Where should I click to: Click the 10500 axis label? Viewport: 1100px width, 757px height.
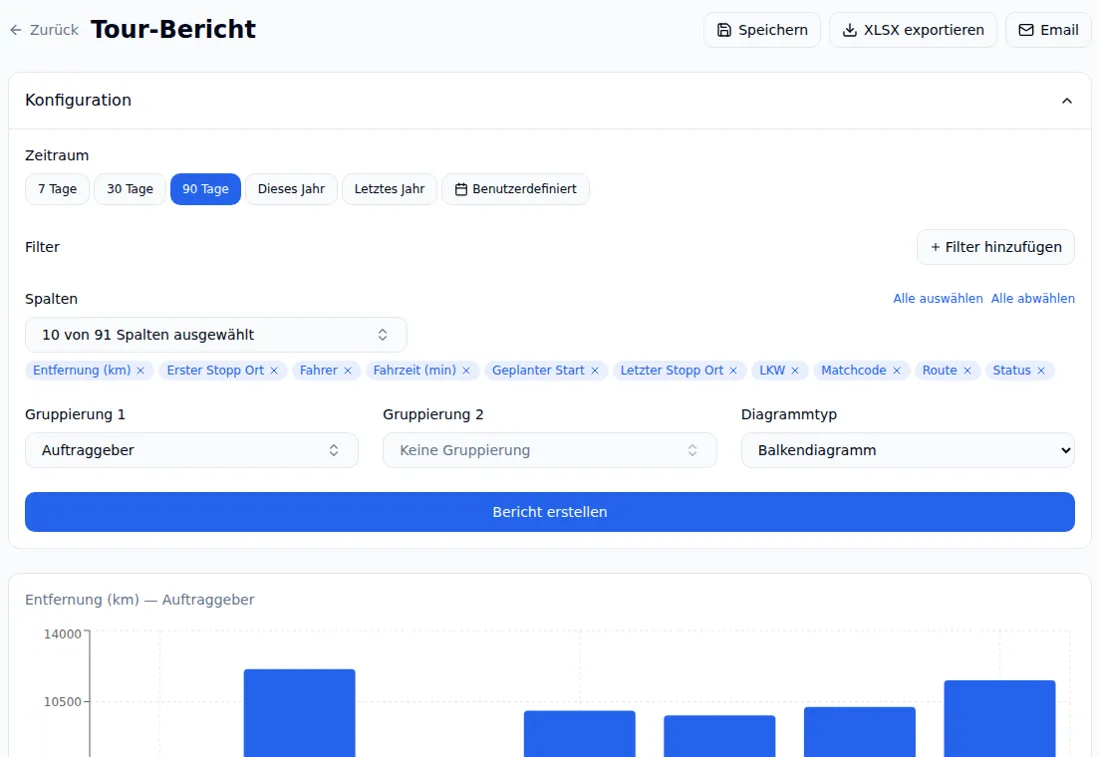[x=62, y=702]
